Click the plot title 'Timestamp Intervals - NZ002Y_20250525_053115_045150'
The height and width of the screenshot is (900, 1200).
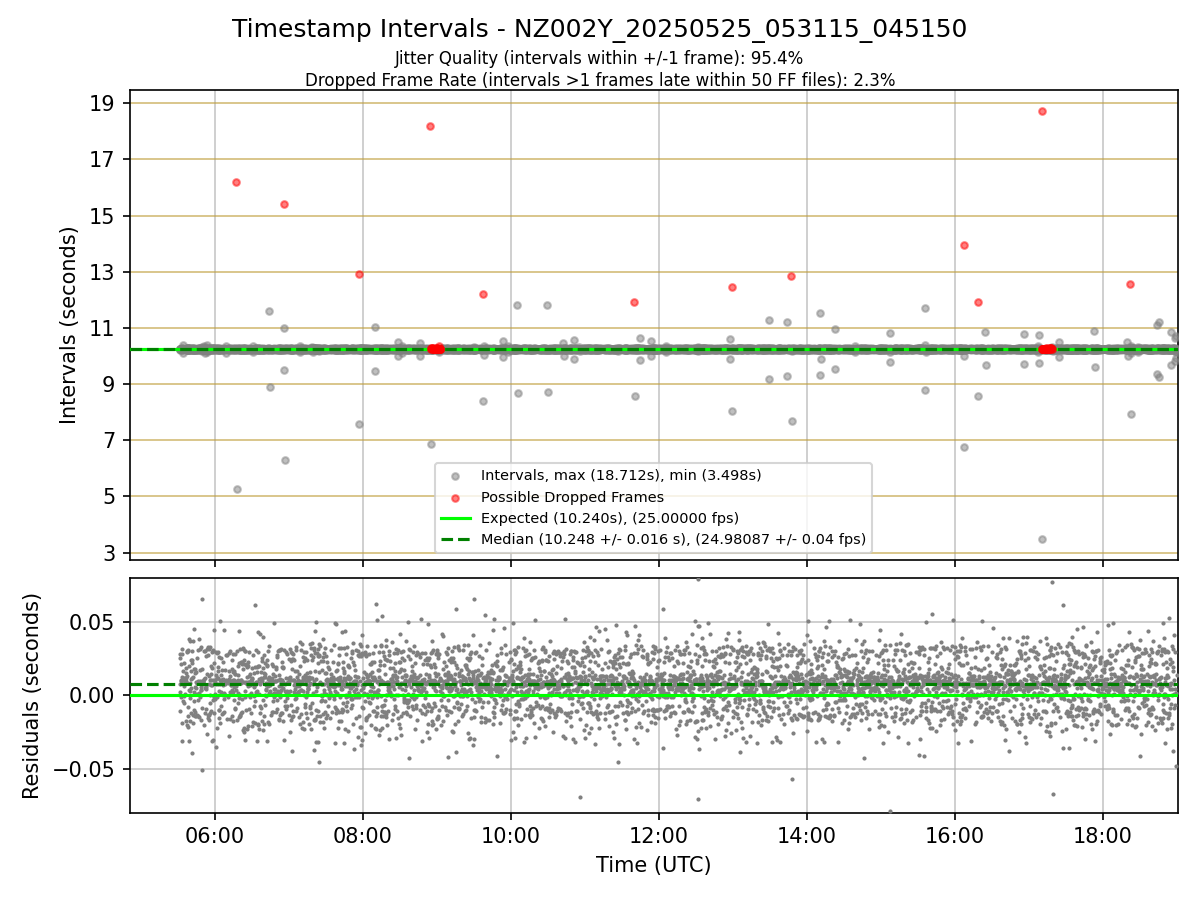click(x=599, y=29)
